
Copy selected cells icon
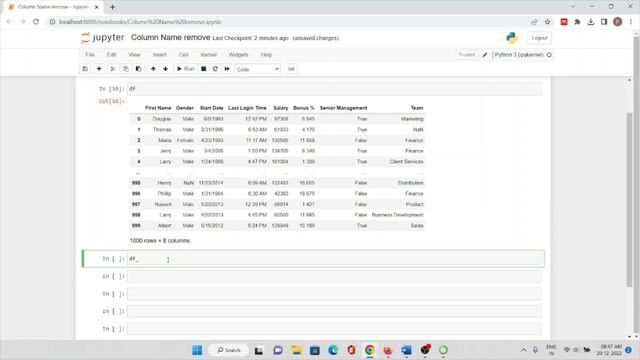[x=126, y=69]
